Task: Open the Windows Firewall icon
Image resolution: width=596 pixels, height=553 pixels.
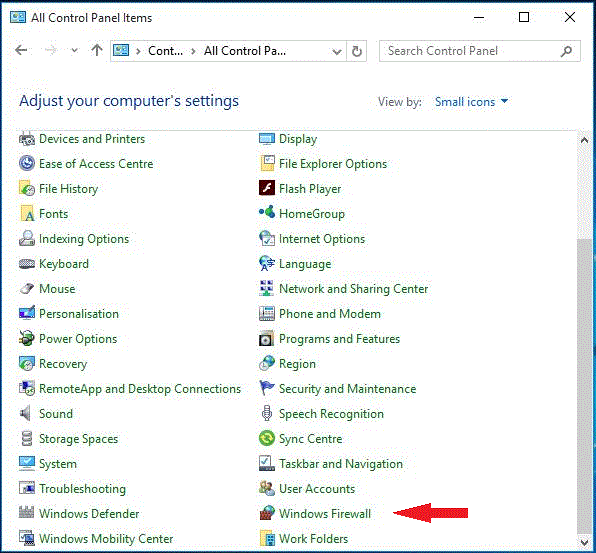Action: pos(267,513)
